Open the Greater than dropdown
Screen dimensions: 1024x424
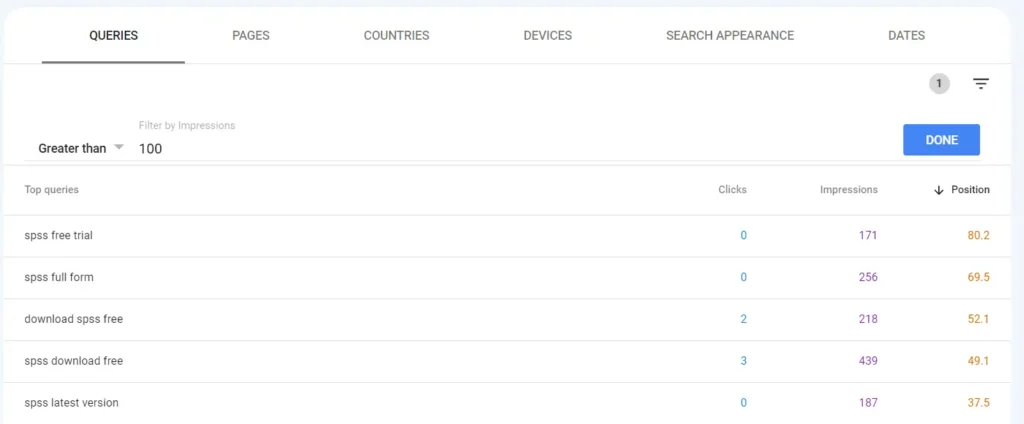pyautogui.click(x=80, y=148)
